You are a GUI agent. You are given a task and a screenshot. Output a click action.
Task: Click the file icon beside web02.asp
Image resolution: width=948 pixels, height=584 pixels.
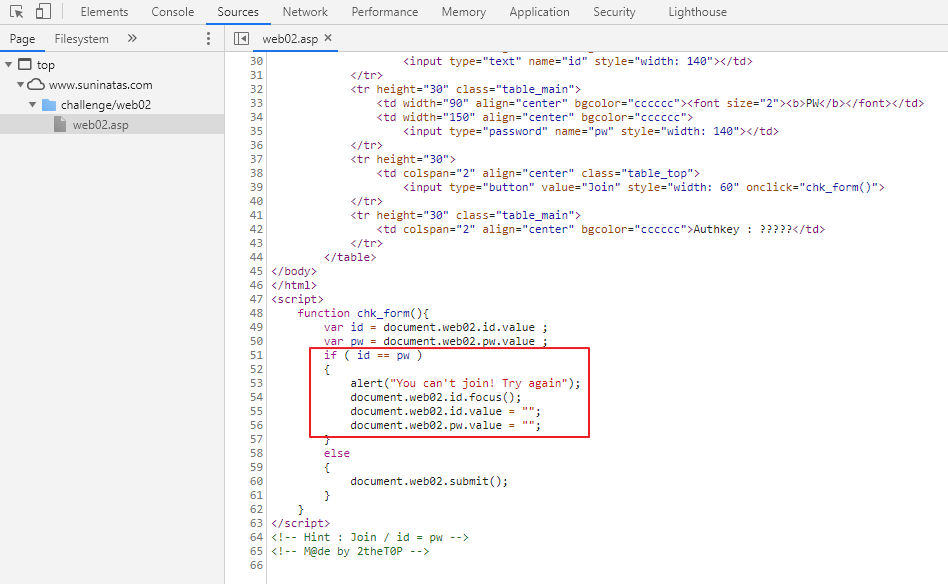point(60,124)
